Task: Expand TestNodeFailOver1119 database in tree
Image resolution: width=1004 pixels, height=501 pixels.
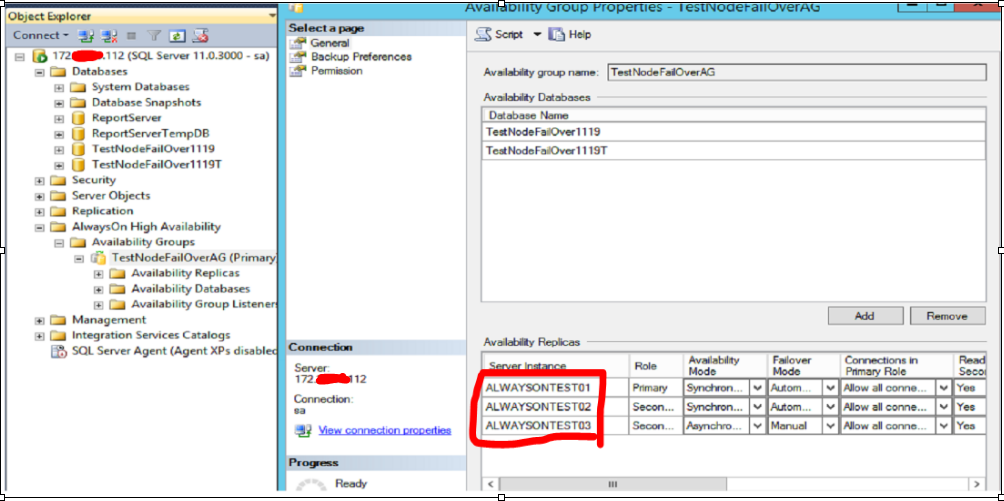Action: click(x=59, y=149)
